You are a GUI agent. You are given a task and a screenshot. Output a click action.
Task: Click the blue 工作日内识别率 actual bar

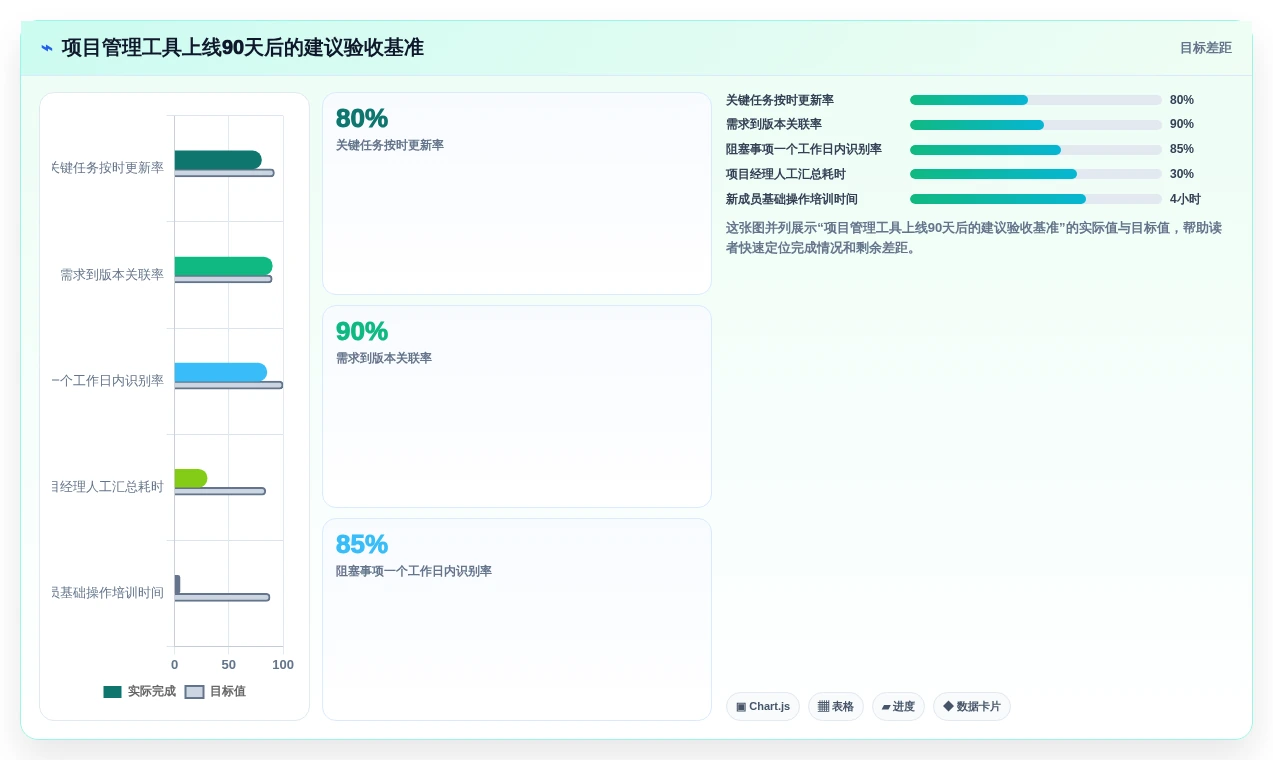(x=221, y=372)
